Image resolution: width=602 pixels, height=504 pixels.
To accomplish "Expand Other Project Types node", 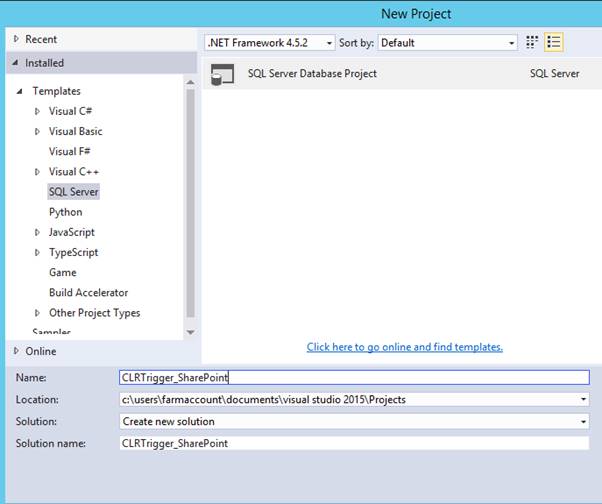I will pos(37,313).
